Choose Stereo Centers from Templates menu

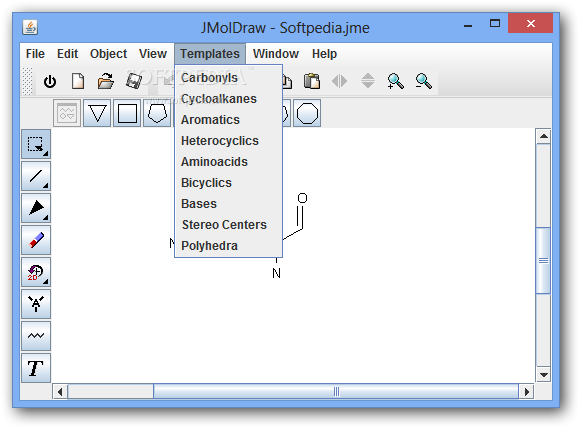pos(228,225)
